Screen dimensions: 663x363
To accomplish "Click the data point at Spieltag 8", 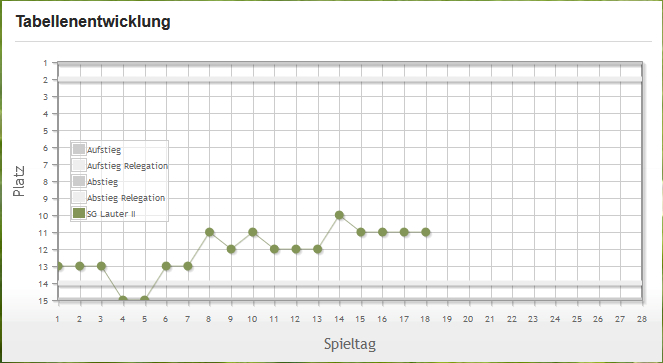I will (x=209, y=232).
